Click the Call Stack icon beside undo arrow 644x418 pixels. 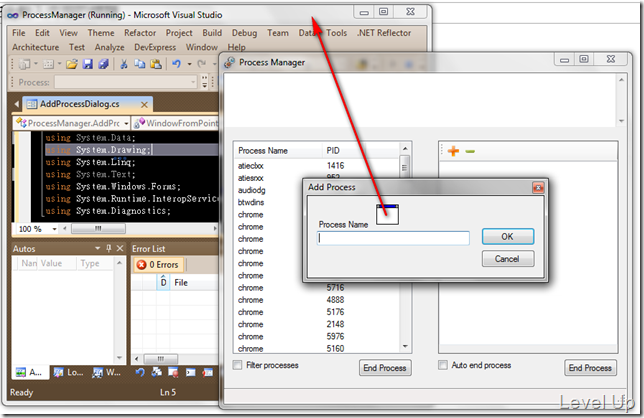[156, 372]
